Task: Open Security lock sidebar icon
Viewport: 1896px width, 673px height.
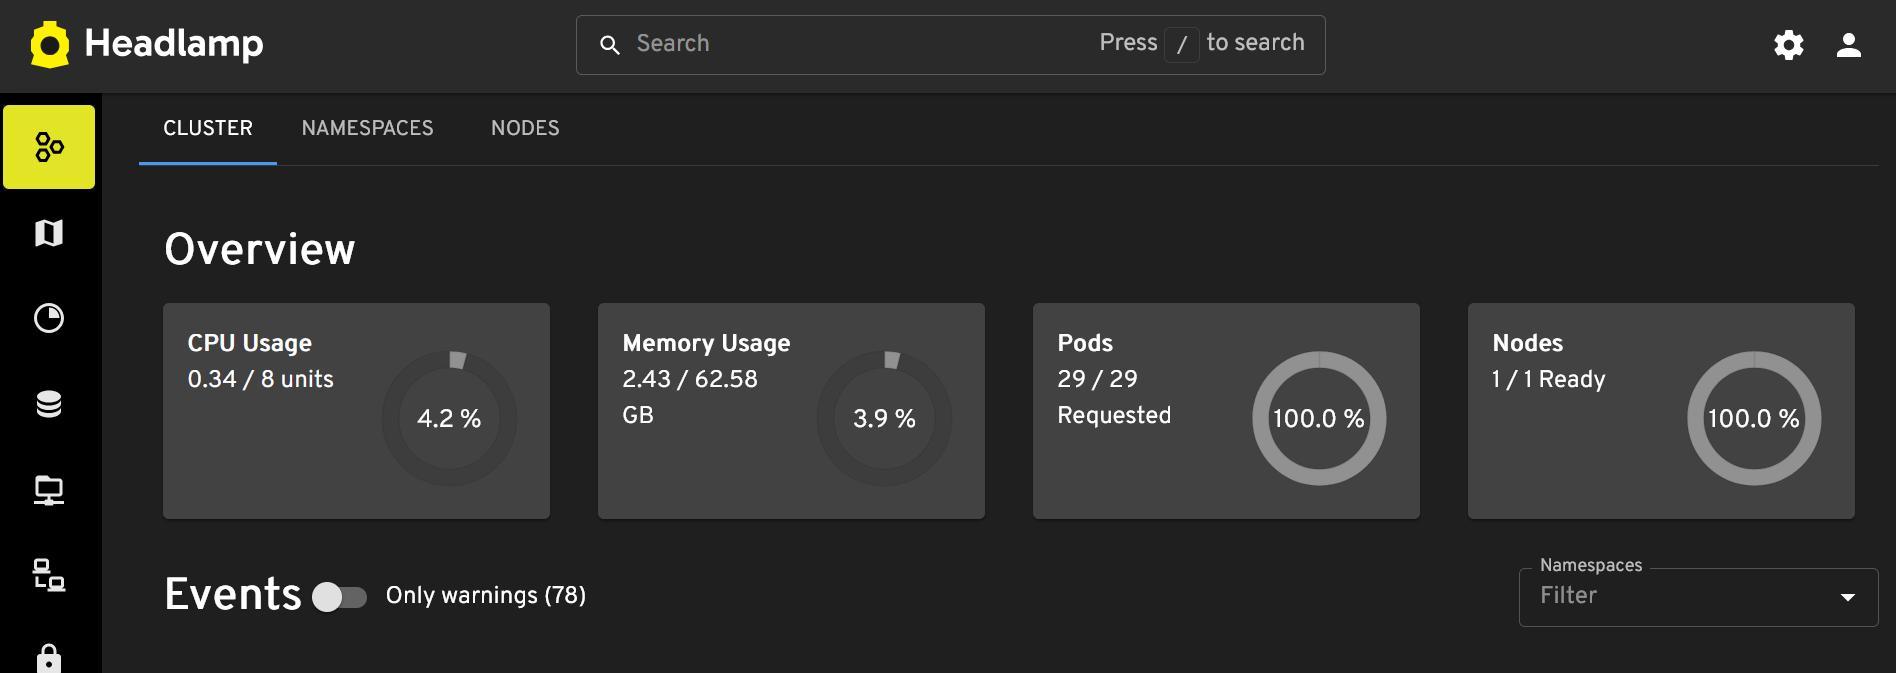Action: tap(49, 658)
